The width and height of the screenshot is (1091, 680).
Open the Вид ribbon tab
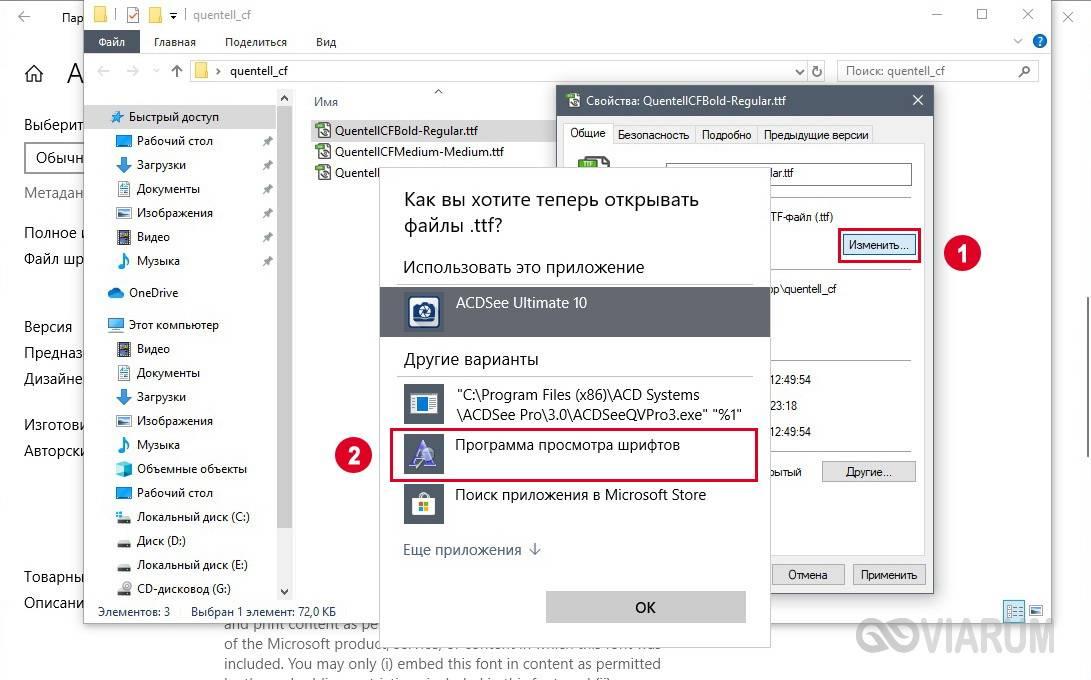pos(326,42)
